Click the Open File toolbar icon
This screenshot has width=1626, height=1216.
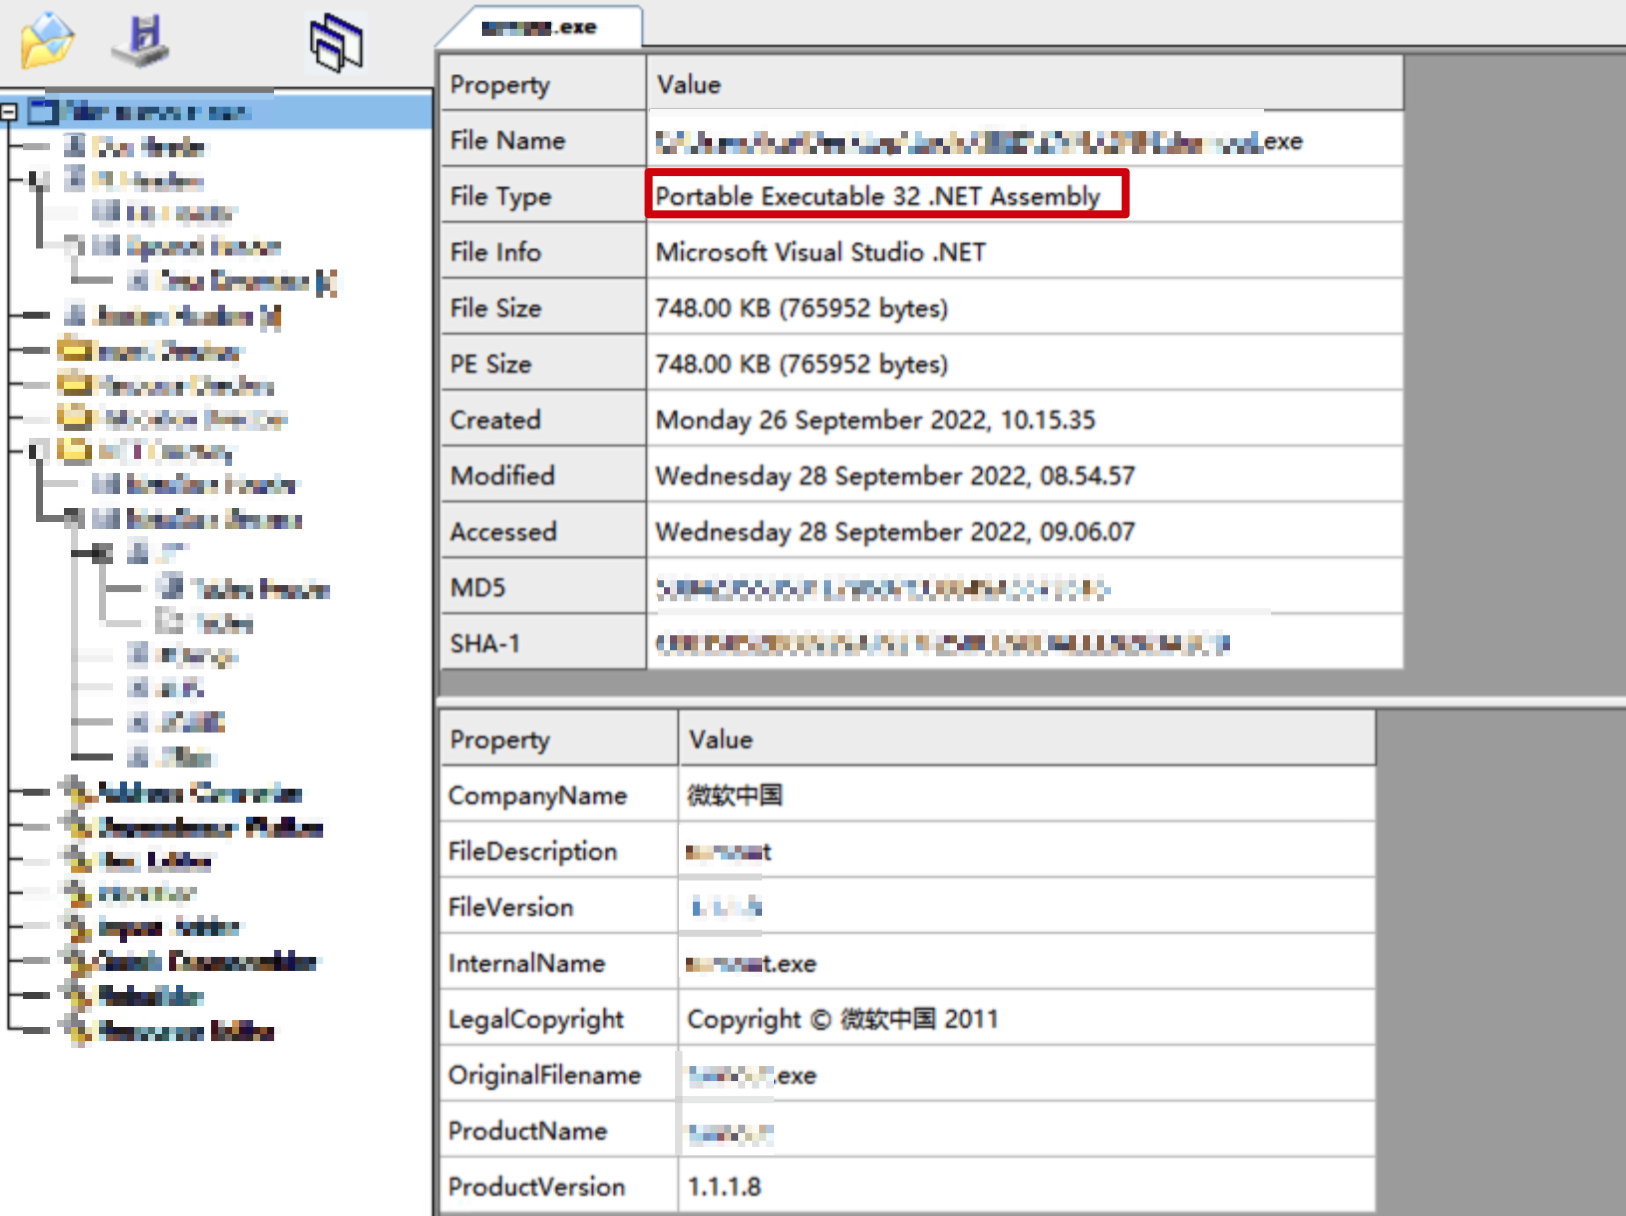[46, 41]
